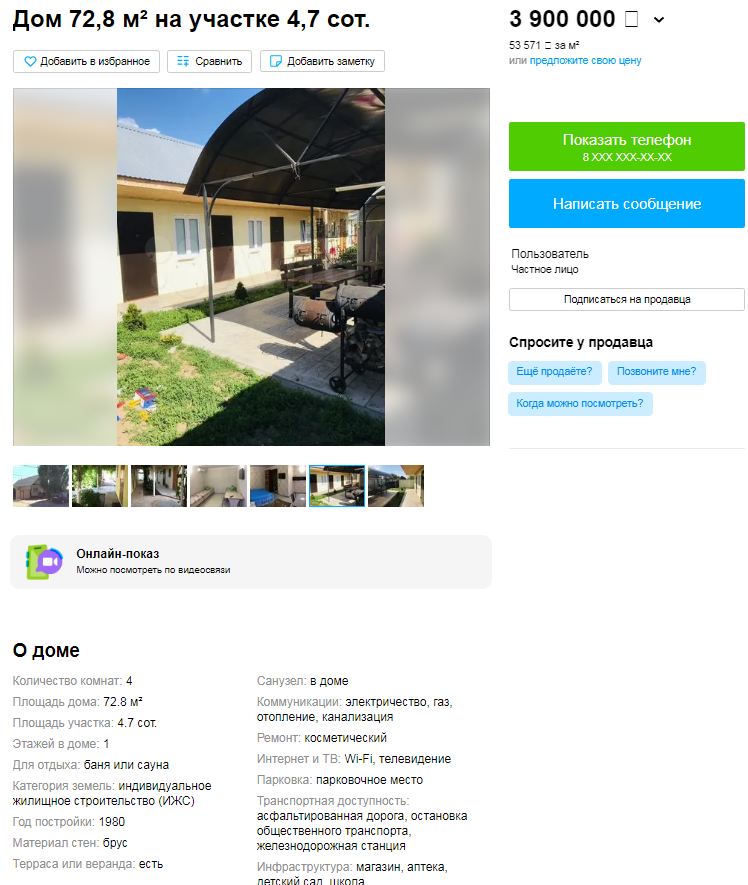Subscribe to the seller

[x=627, y=300]
